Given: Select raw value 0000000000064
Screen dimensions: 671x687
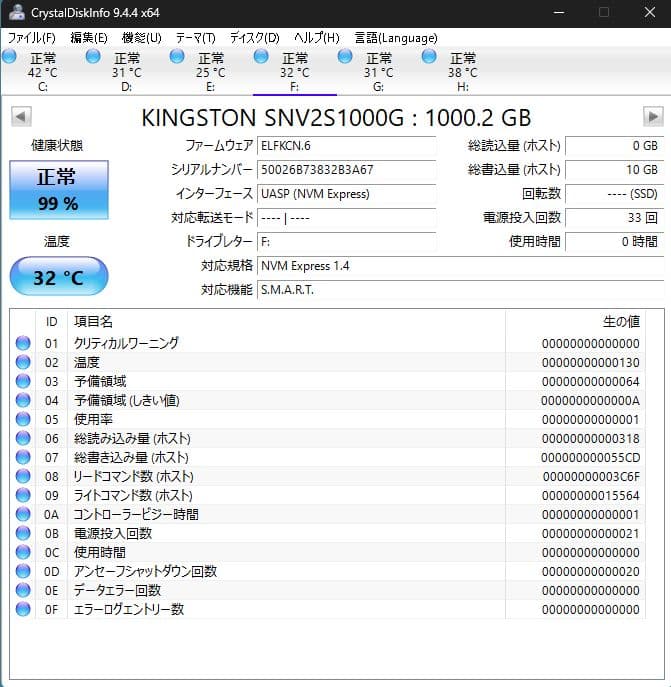Looking at the screenshot, I should tap(590, 382).
